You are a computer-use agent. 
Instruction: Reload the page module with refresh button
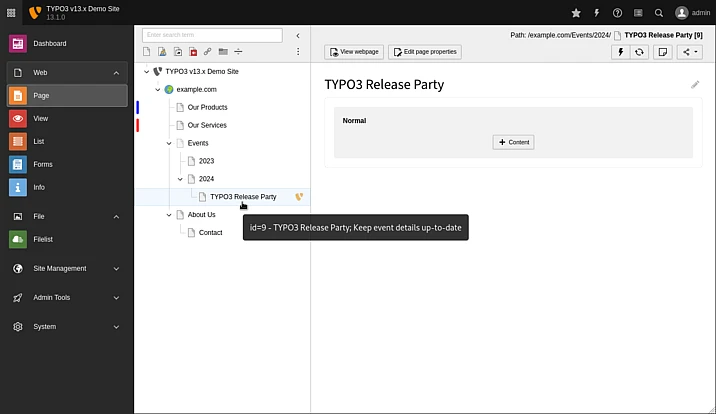[640, 52]
